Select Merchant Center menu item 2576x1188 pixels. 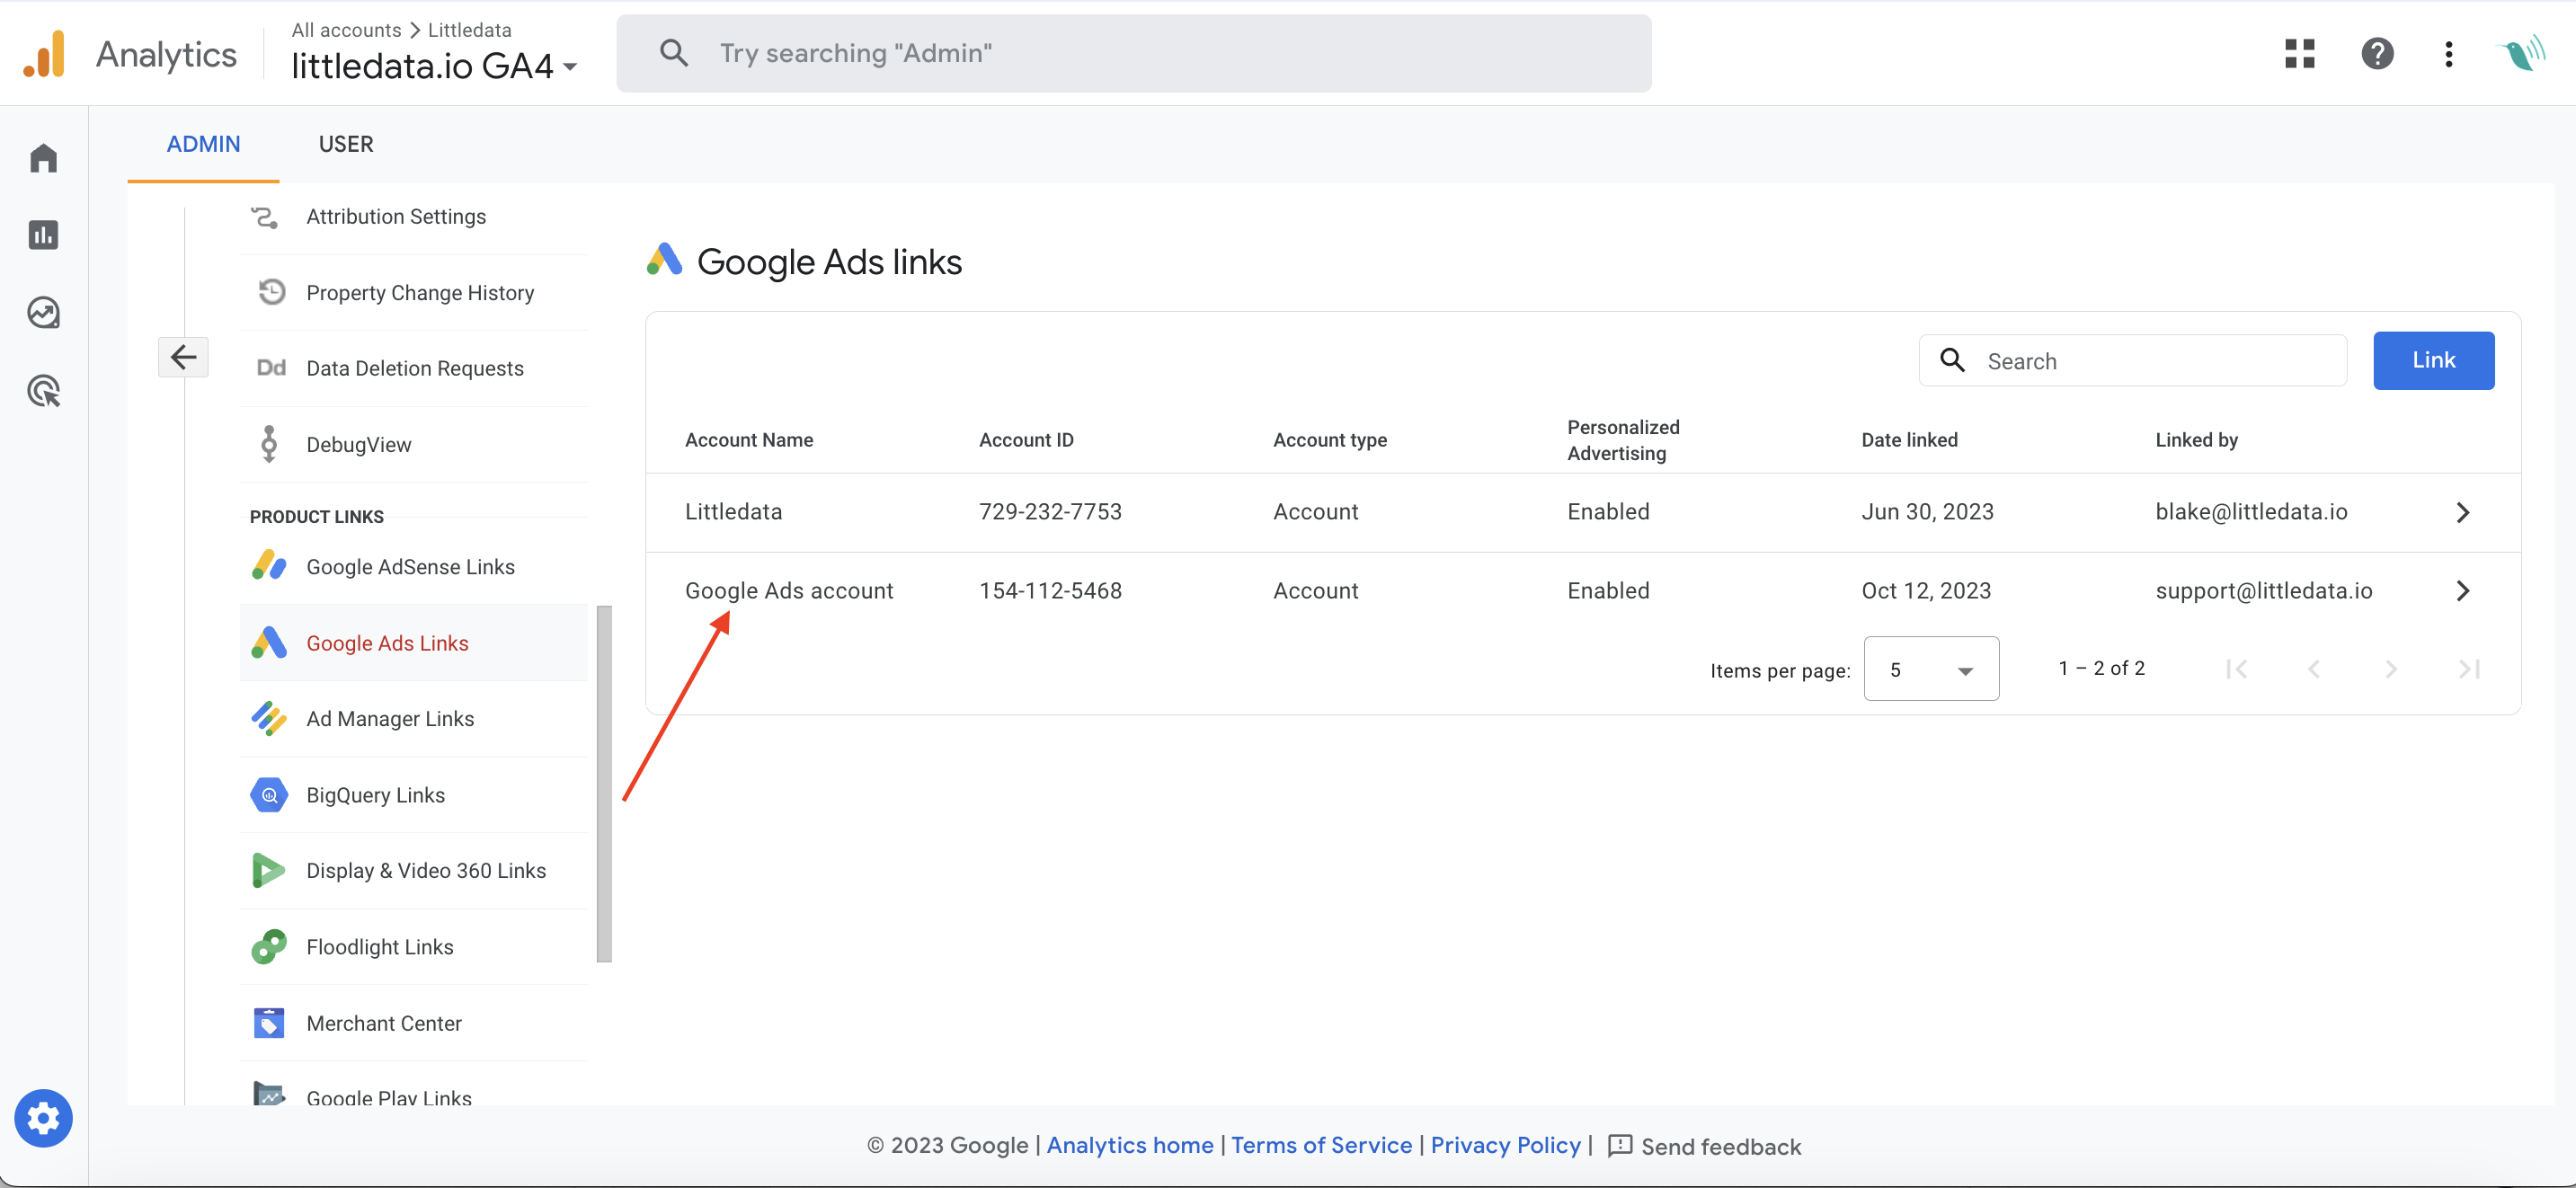(x=414, y=1022)
